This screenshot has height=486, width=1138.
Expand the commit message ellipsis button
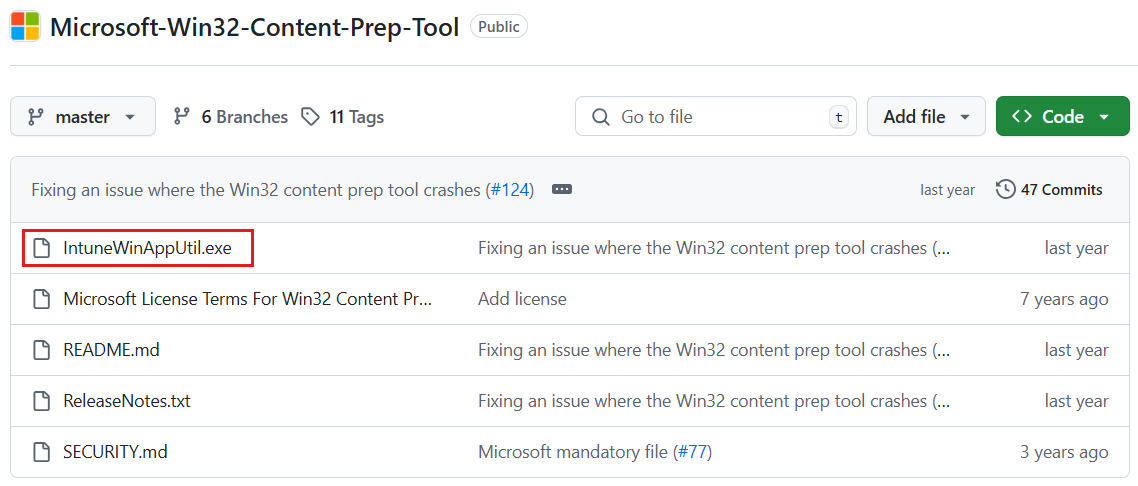[x=562, y=189]
